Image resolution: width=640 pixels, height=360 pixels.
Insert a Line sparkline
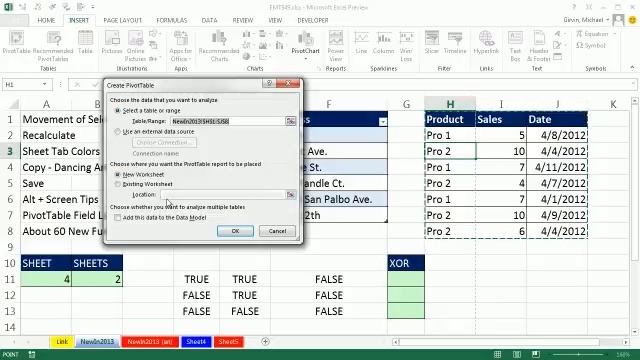[361, 42]
